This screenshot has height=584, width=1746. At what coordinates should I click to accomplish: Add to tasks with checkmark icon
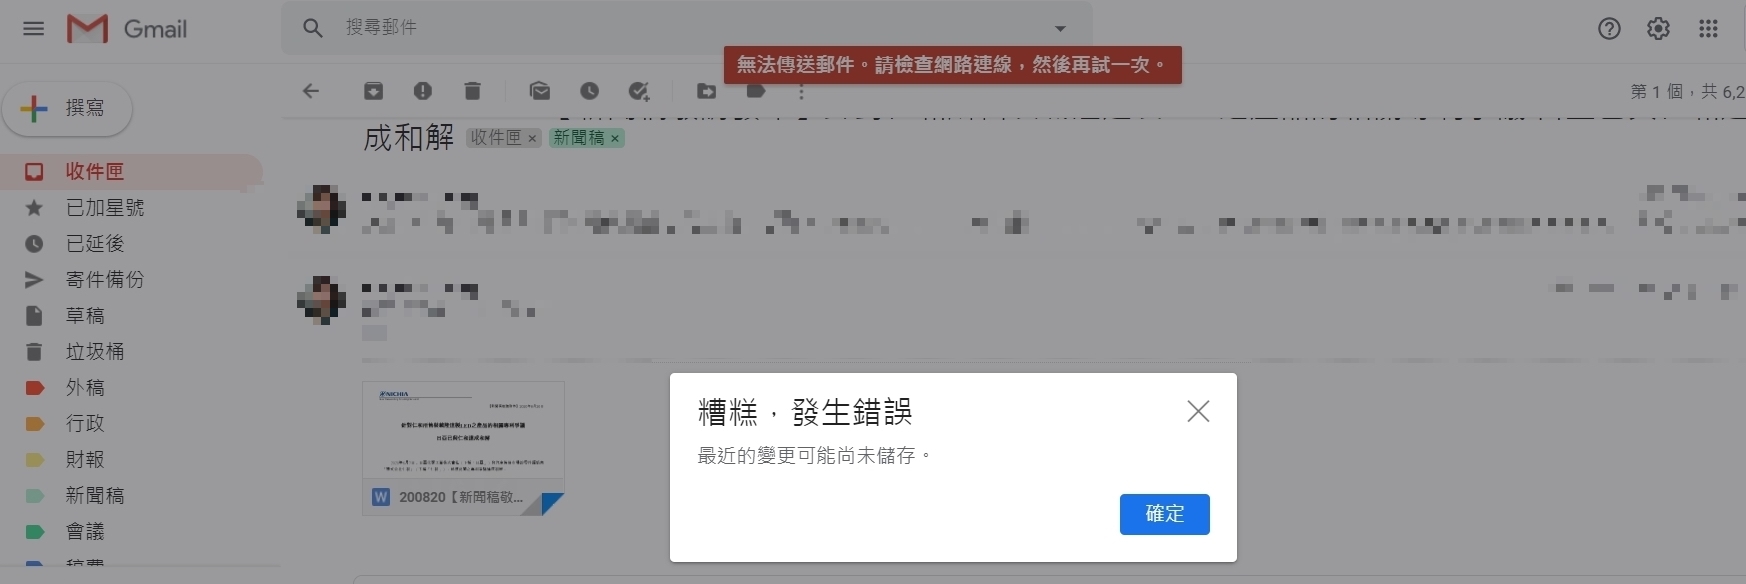639,91
